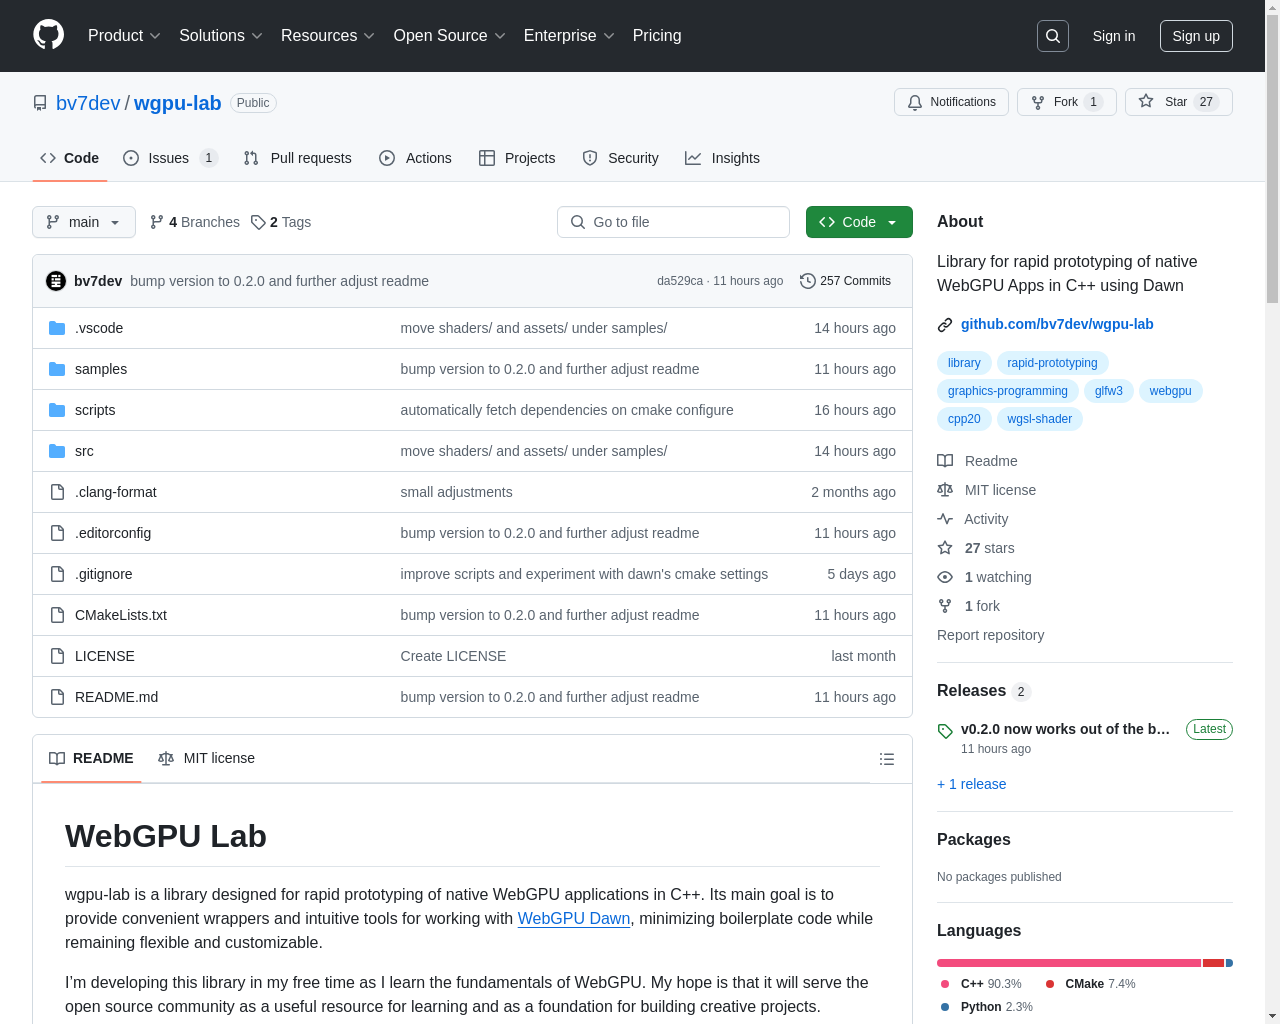Expand the Enterprise menu
This screenshot has width=1280, height=1024.
569,36
